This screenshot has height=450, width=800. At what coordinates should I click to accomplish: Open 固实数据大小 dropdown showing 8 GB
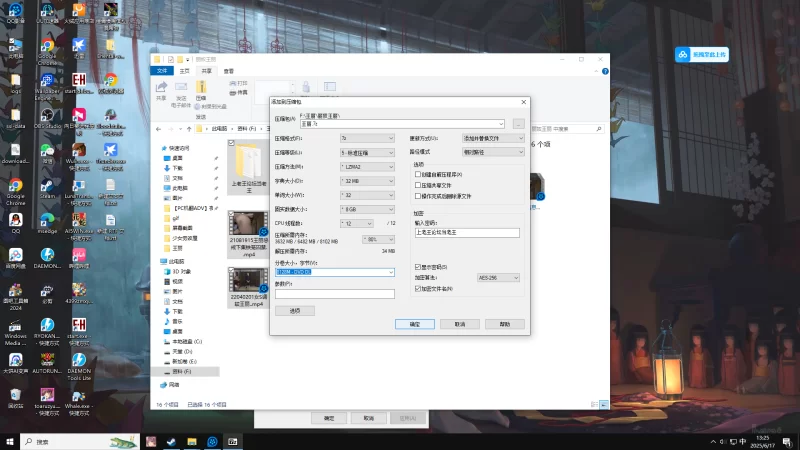coord(367,209)
